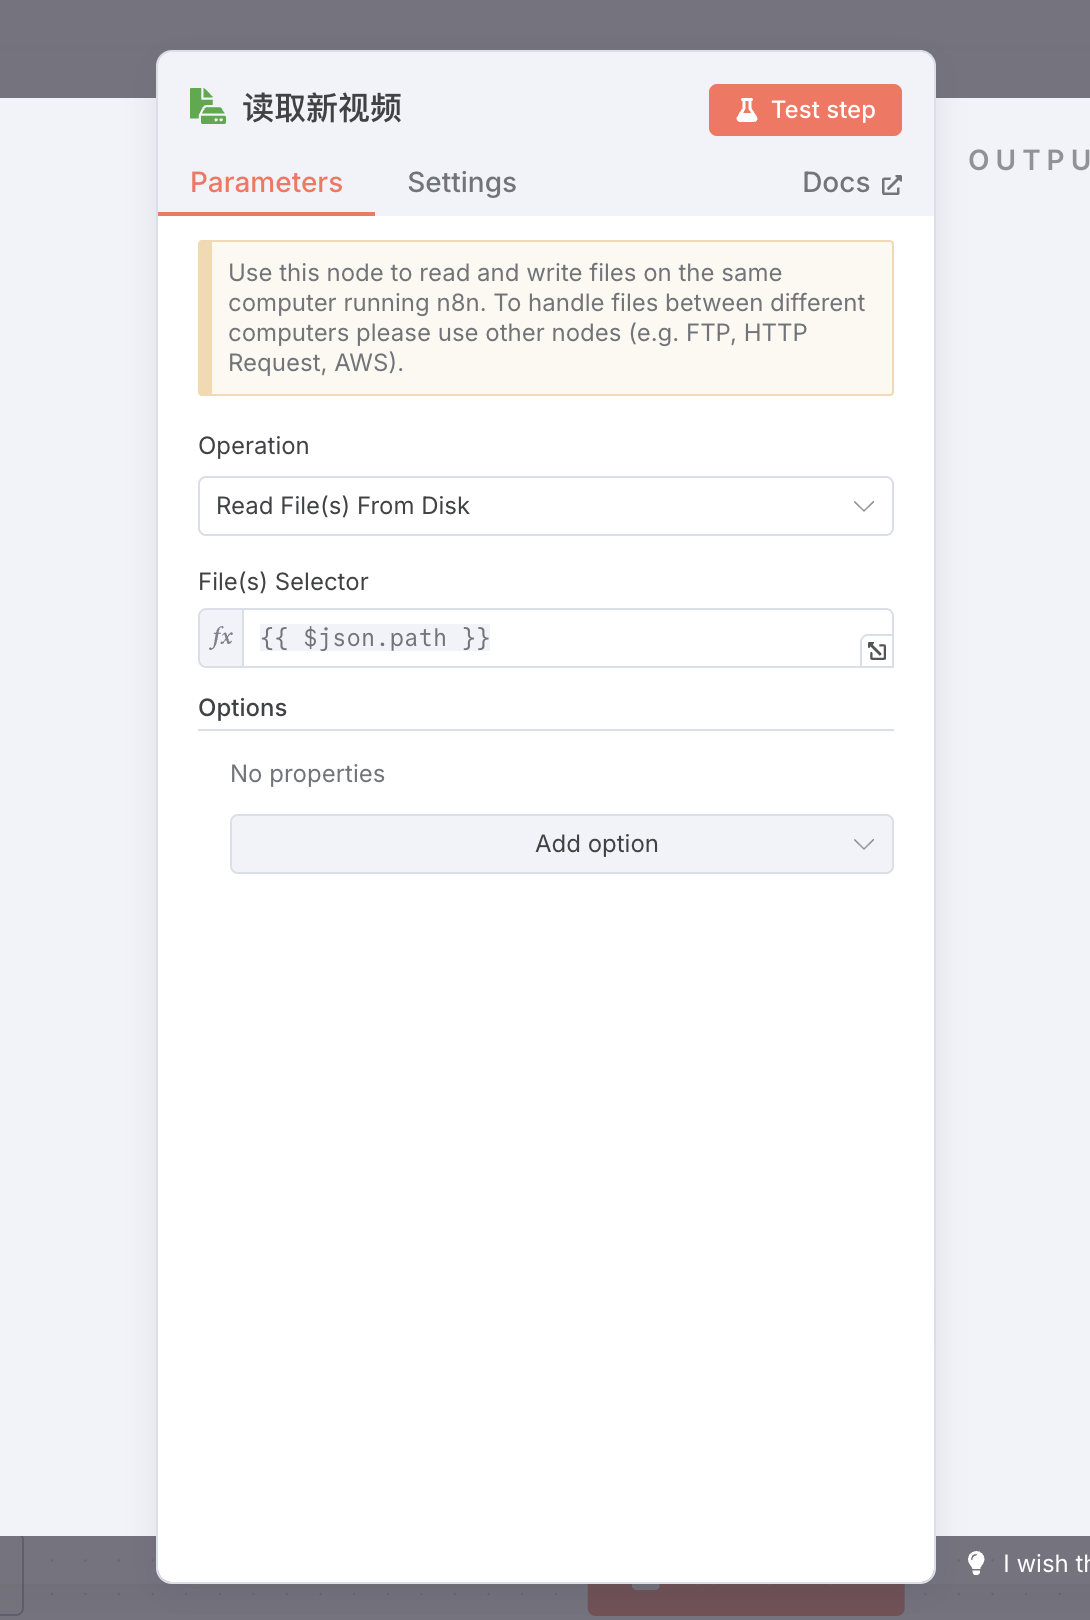Viewport: 1090px width, 1620px height.
Task: Click the yellow notice about reading files
Action: tap(546, 318)
